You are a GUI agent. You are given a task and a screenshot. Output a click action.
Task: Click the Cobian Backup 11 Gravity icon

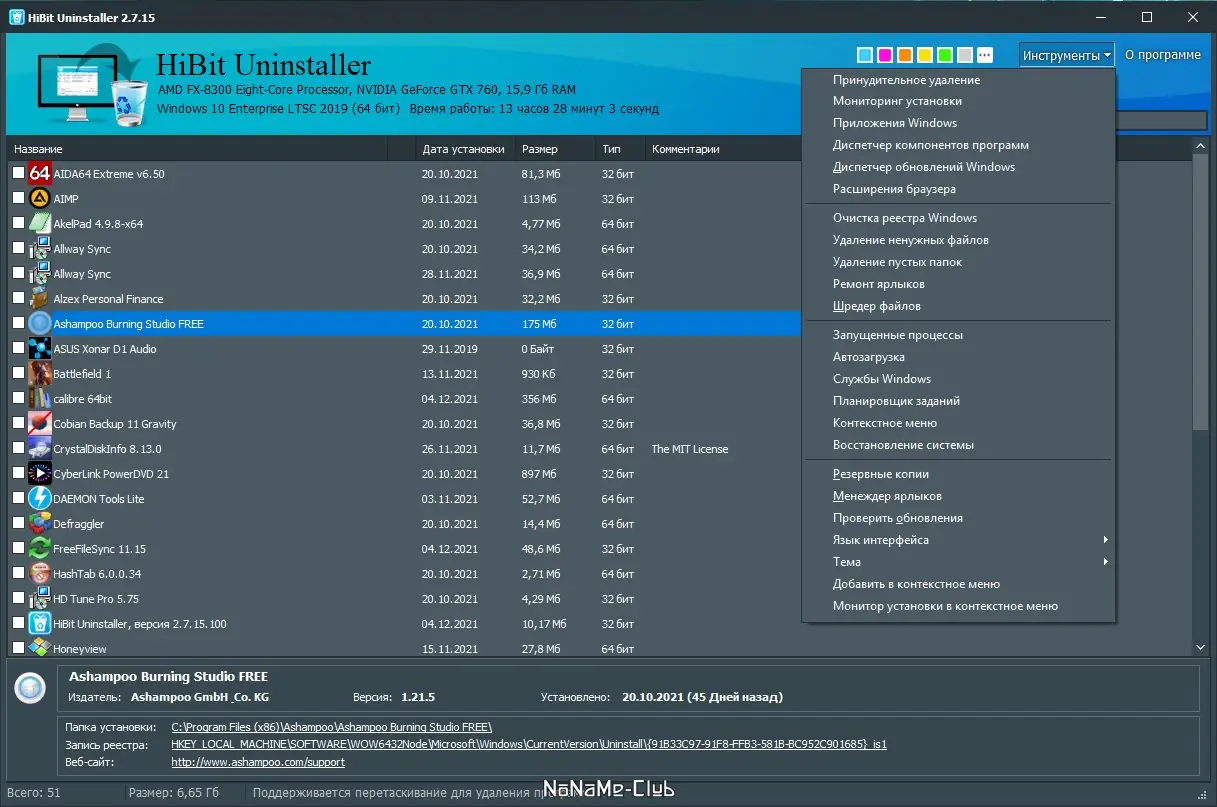[x=40, y=423]
